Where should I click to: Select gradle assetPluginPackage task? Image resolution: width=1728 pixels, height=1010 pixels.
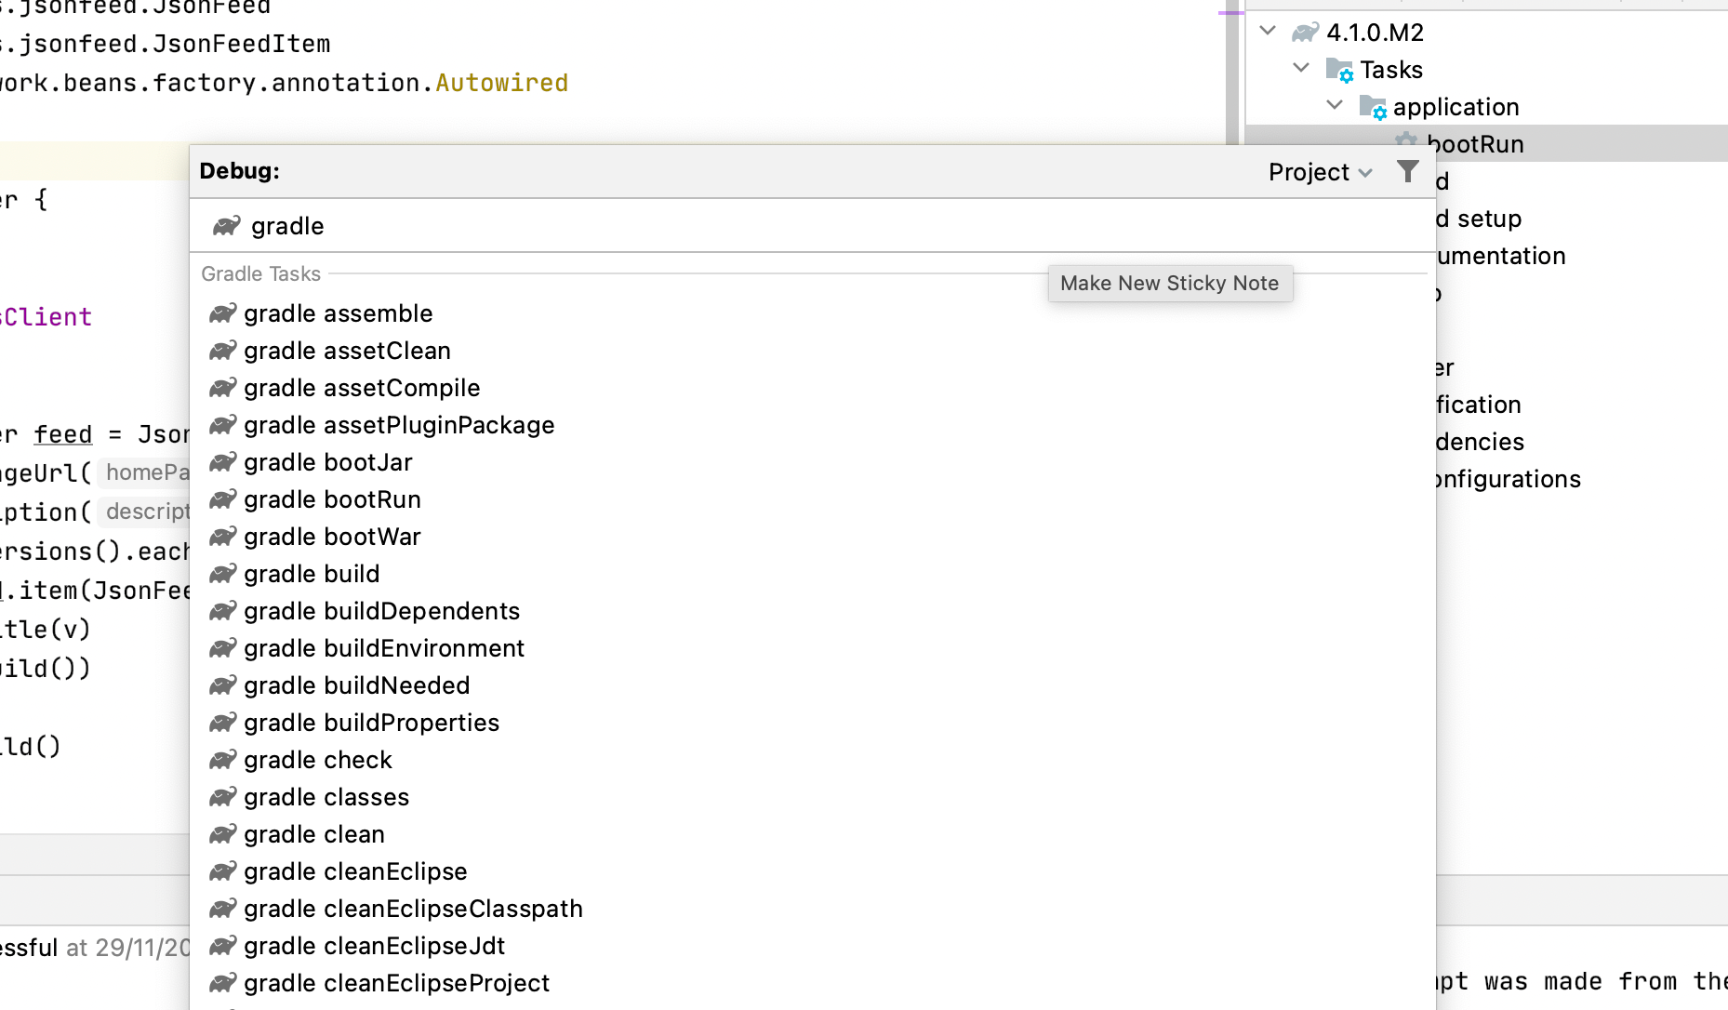pyautogui.click(x=812, y=425)
